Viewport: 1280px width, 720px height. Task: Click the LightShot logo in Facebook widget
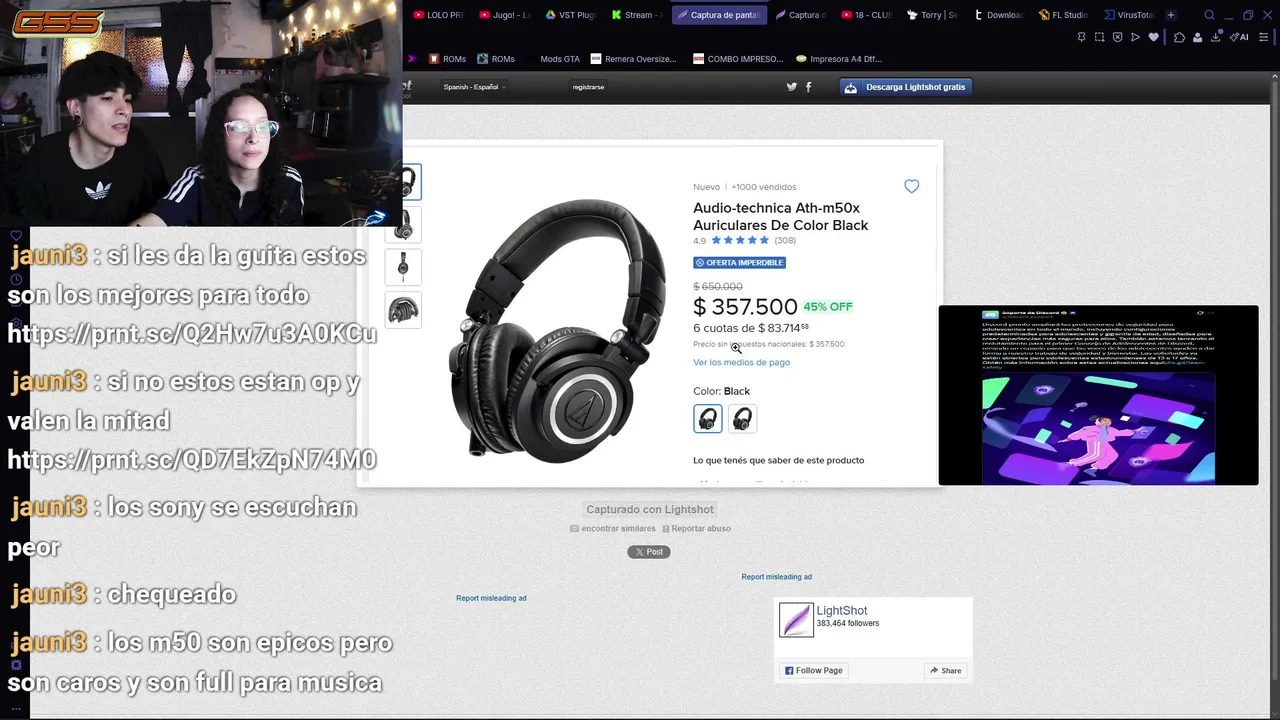(x=796, y=620)
